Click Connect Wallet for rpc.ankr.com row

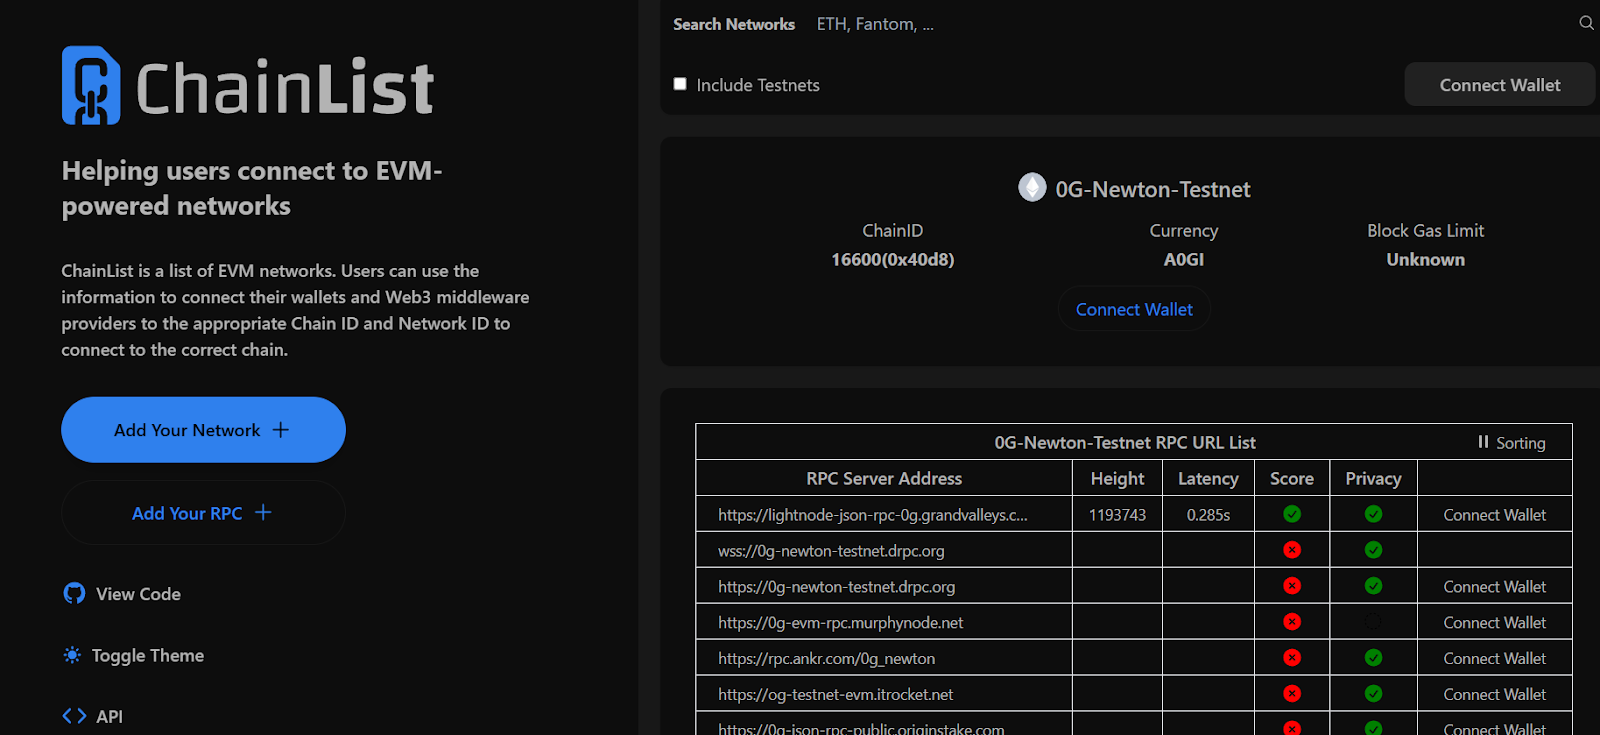click(1494, 659)
